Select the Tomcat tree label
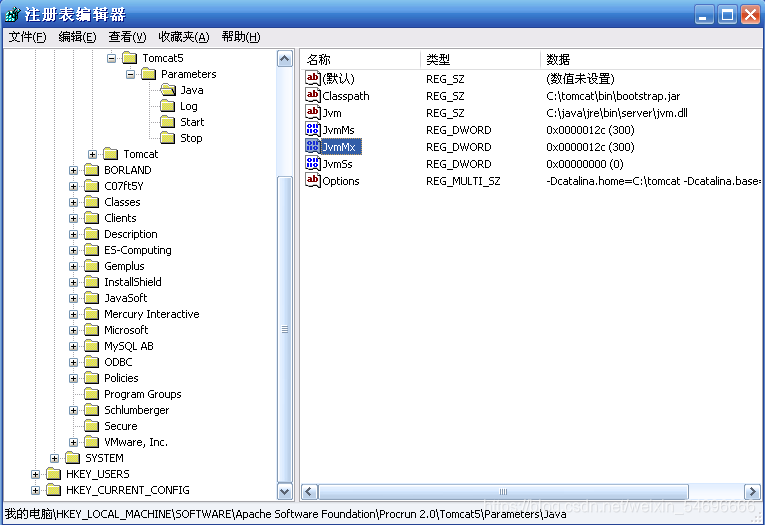Viewport: 765px width, 525px height. [x=141, y=154]
